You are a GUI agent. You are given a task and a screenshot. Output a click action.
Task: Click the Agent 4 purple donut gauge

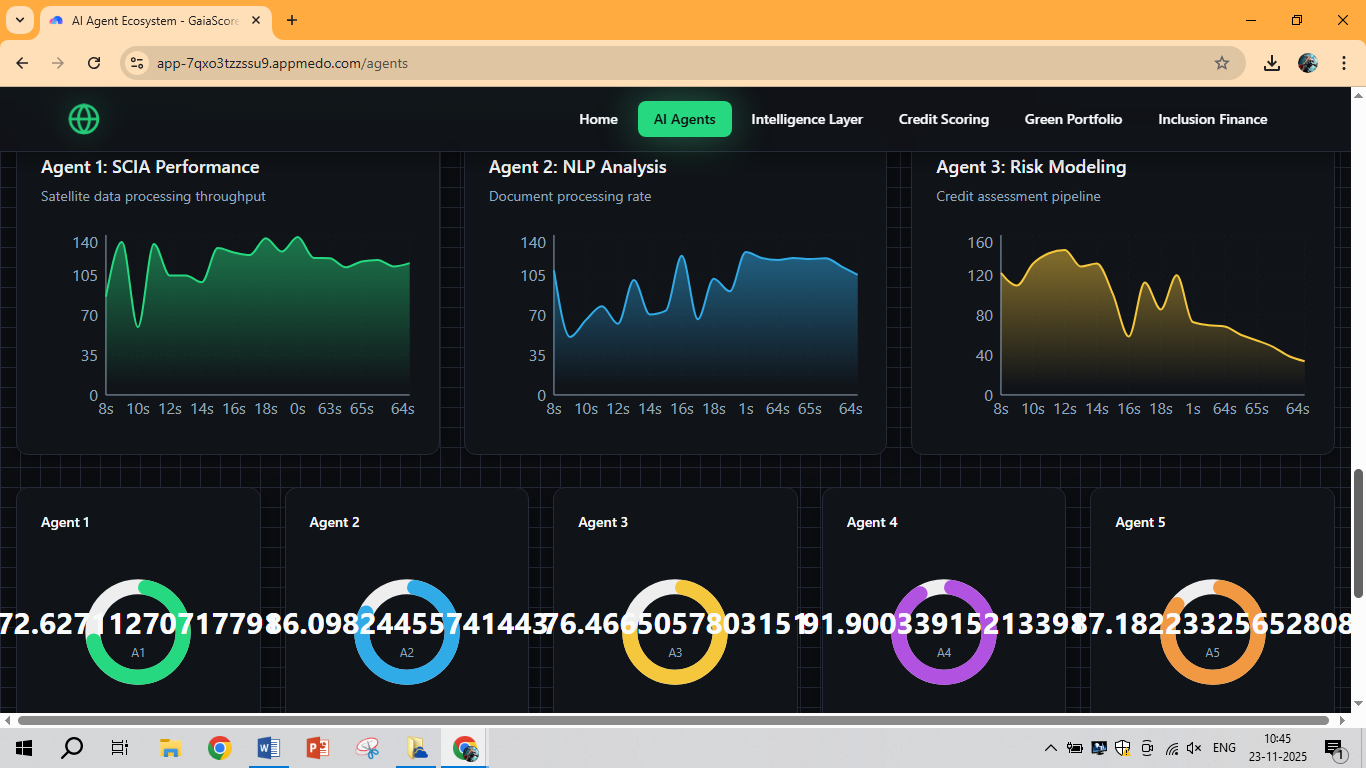tap(944, 632)
